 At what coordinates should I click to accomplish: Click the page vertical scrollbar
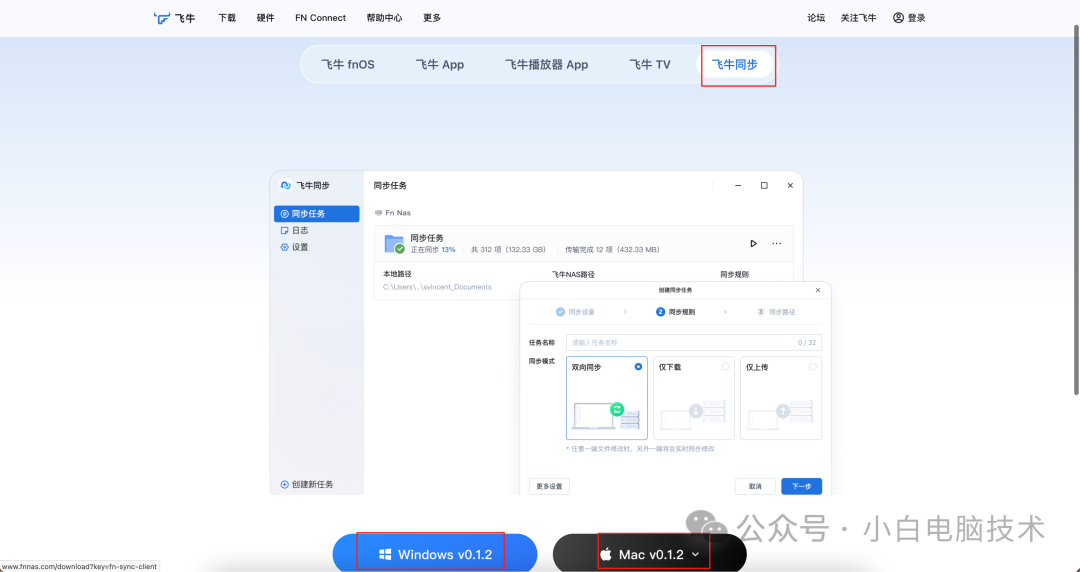tap(1076, 210)
